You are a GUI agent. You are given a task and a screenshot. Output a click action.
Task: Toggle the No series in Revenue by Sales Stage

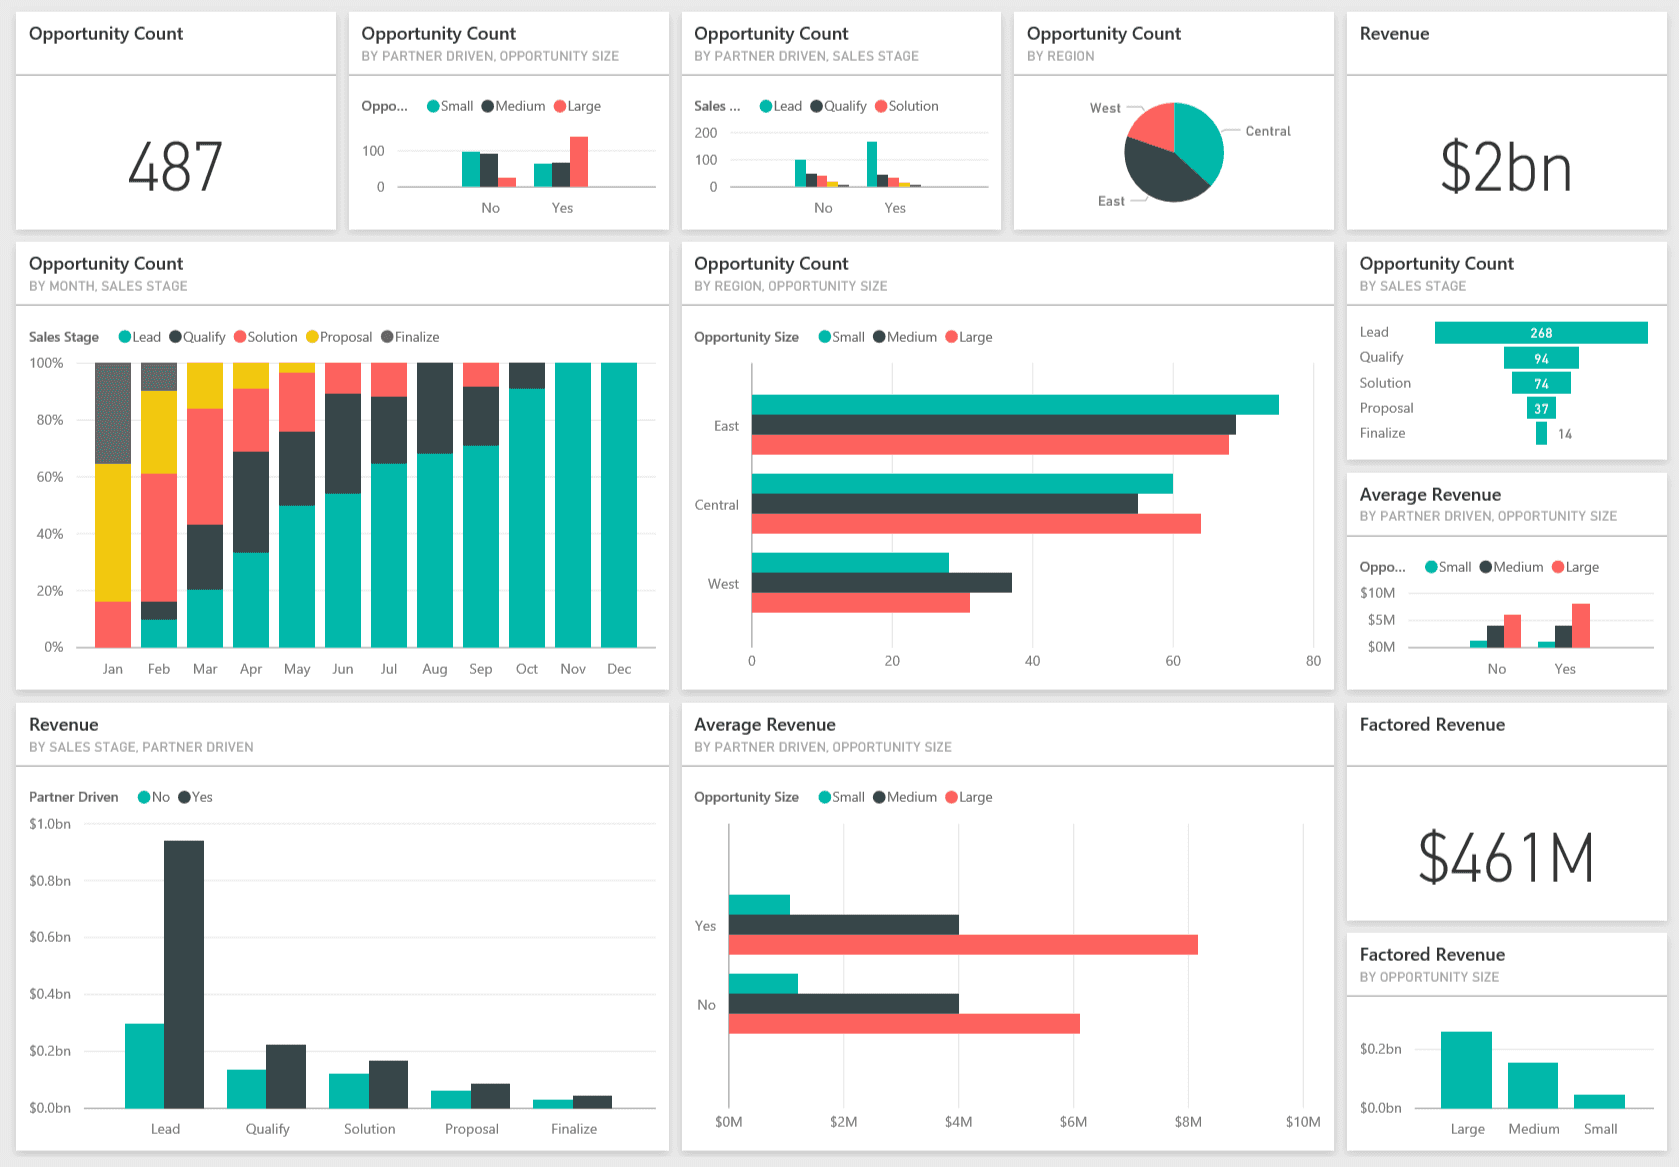pos(143,797)
